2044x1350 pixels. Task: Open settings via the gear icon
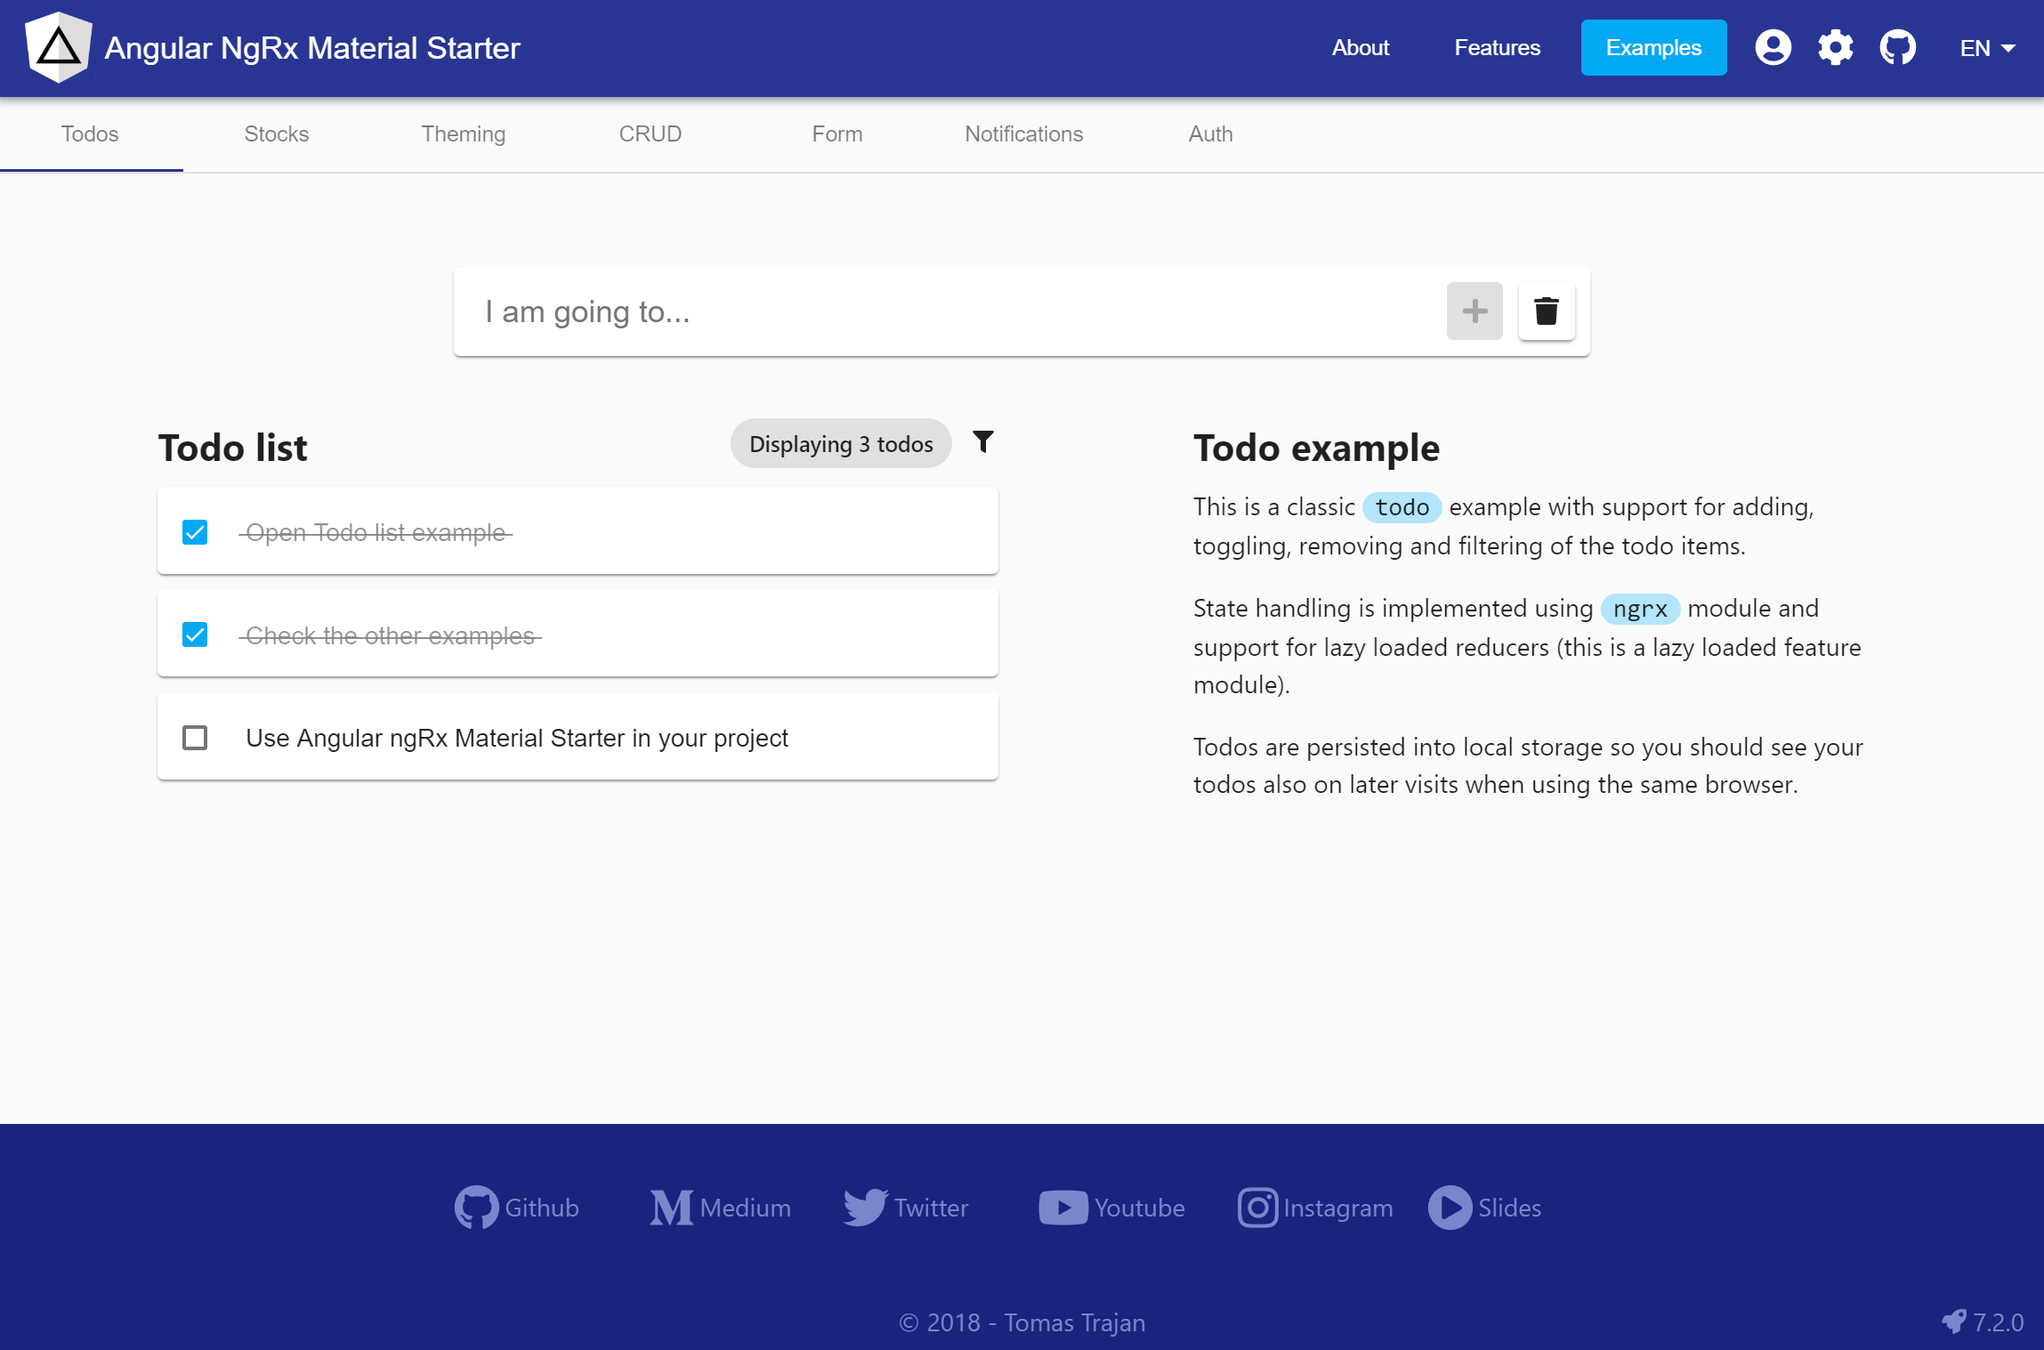coord(1835,47)
